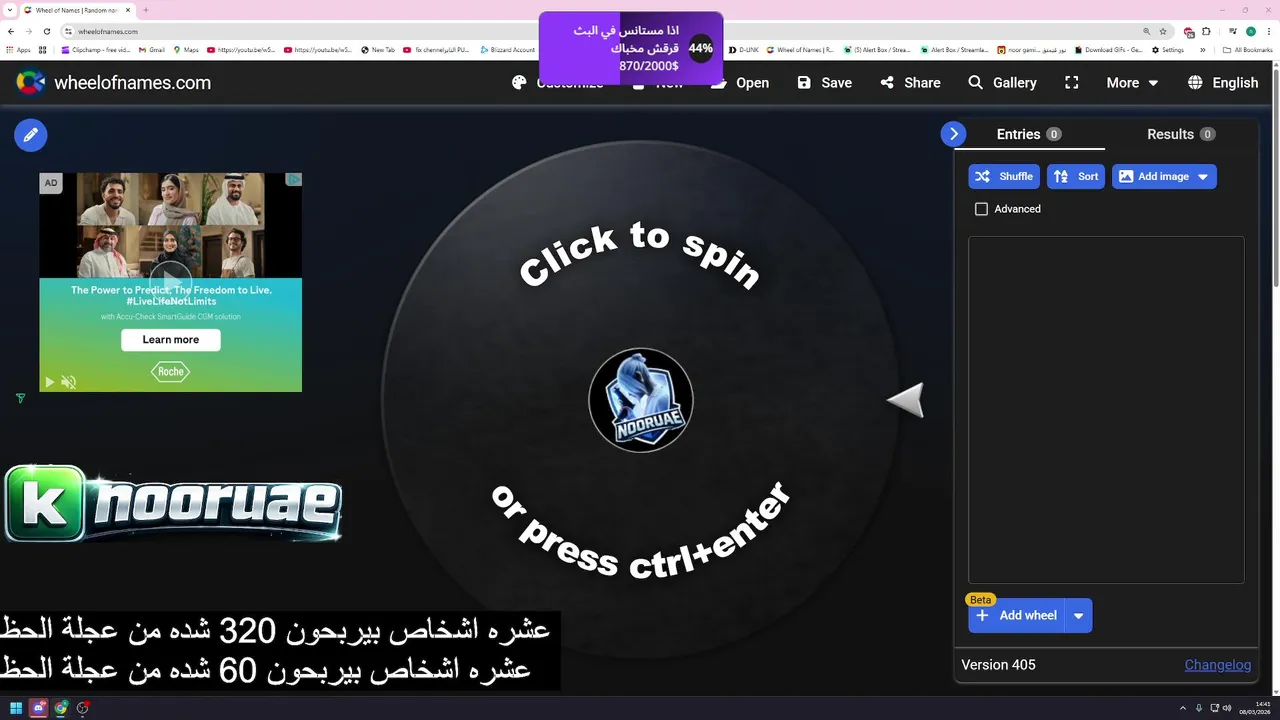This screenshot has height=720, width=1280.
Task: Open Discord from the taskbar
Action: pos(38,708)
